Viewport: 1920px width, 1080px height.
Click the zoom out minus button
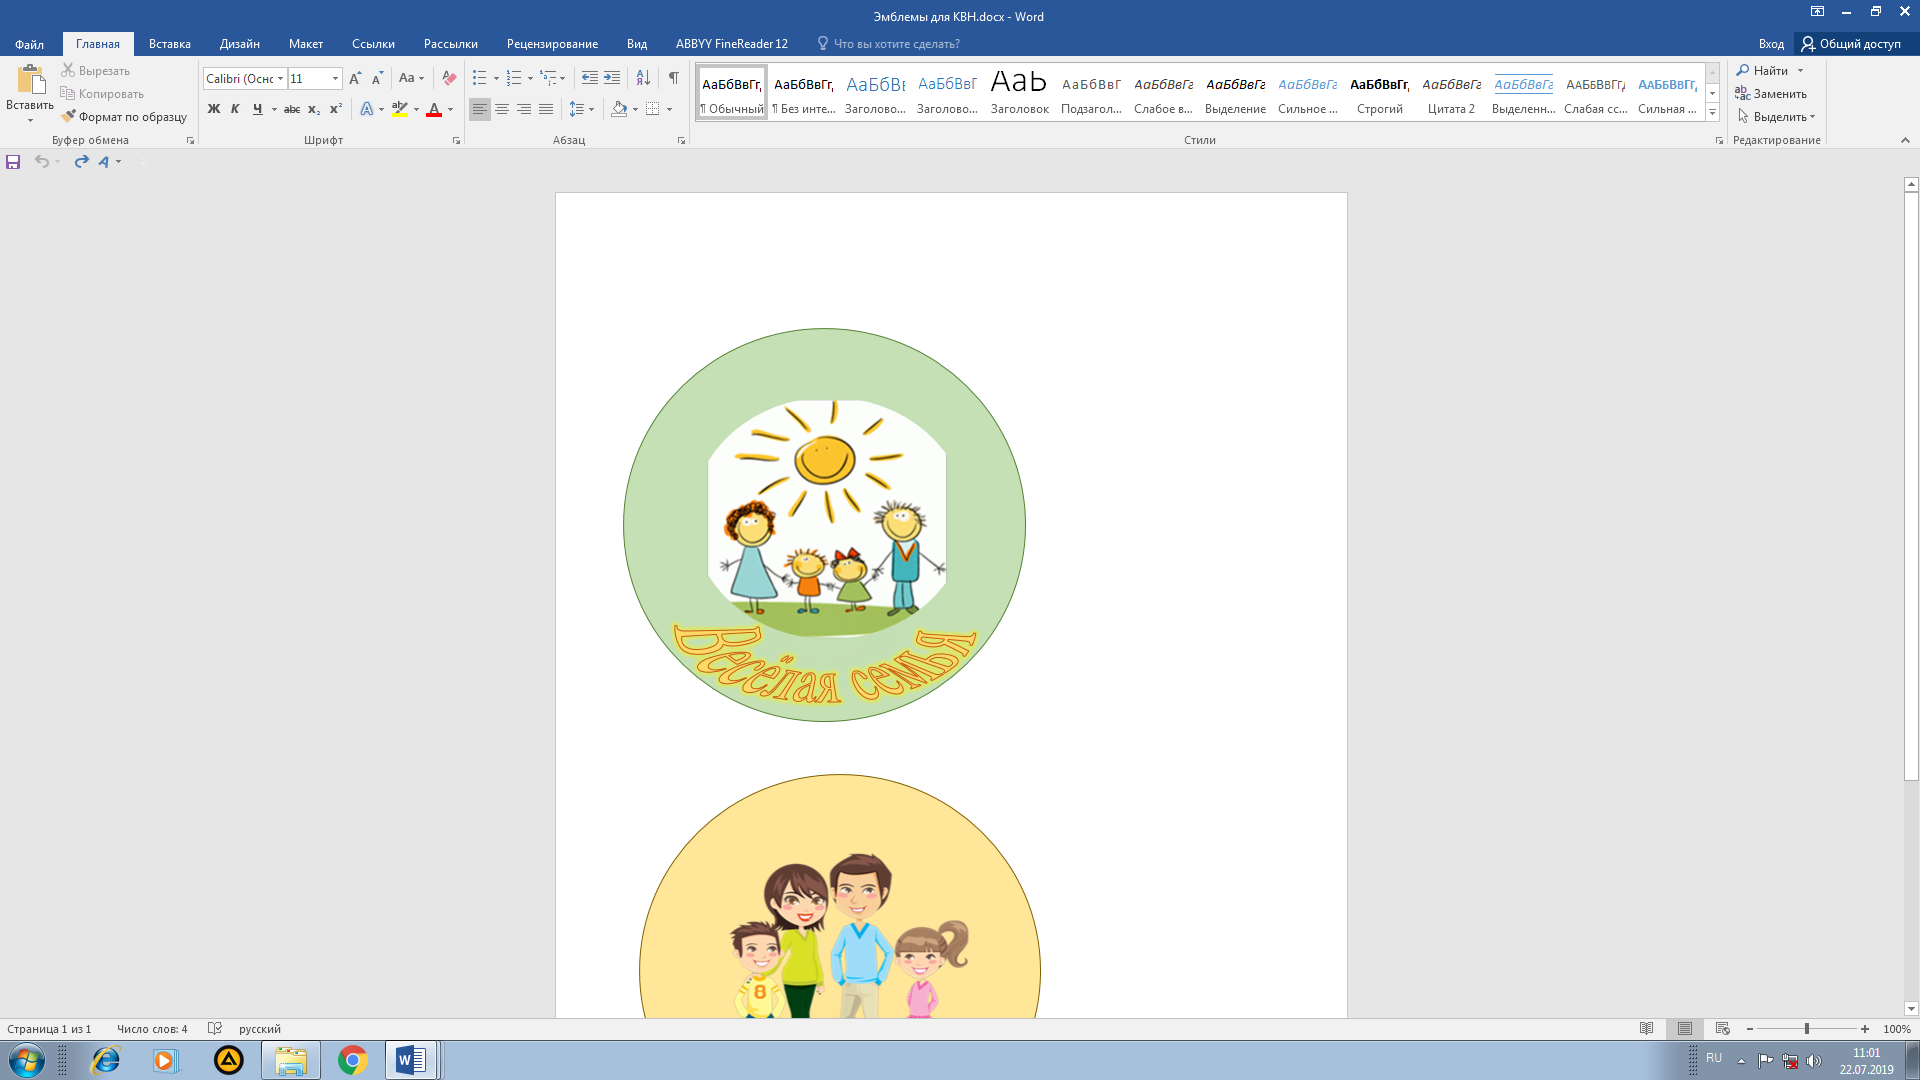1749,1029
